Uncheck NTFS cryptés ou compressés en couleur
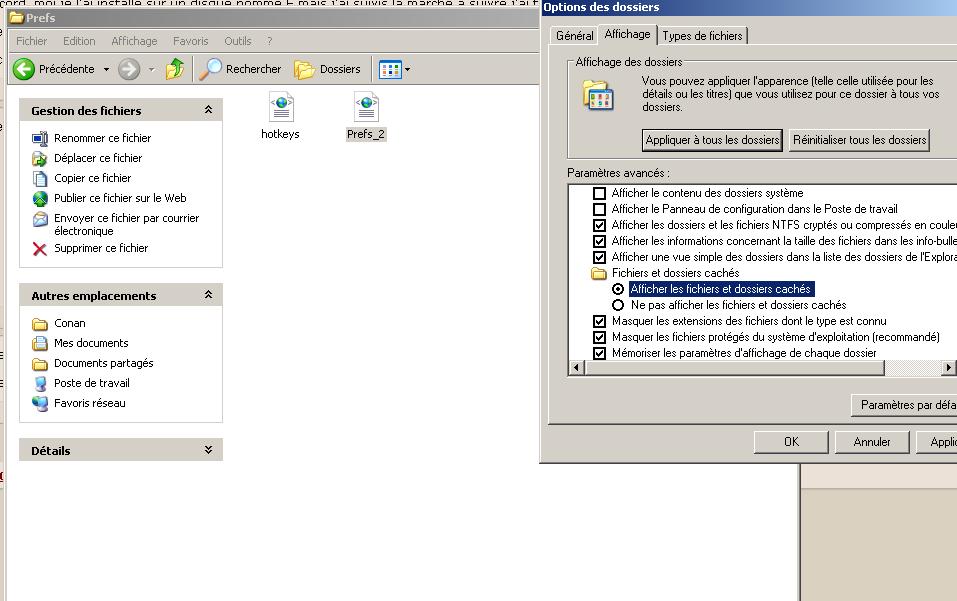The width and height of the screenshot is (957, 601). click(599, 225)
